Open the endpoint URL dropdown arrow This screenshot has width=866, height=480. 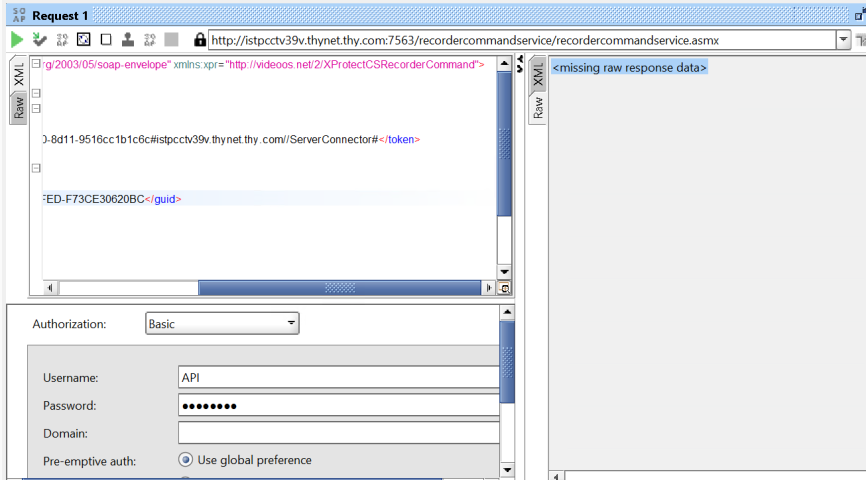[843, 40]
